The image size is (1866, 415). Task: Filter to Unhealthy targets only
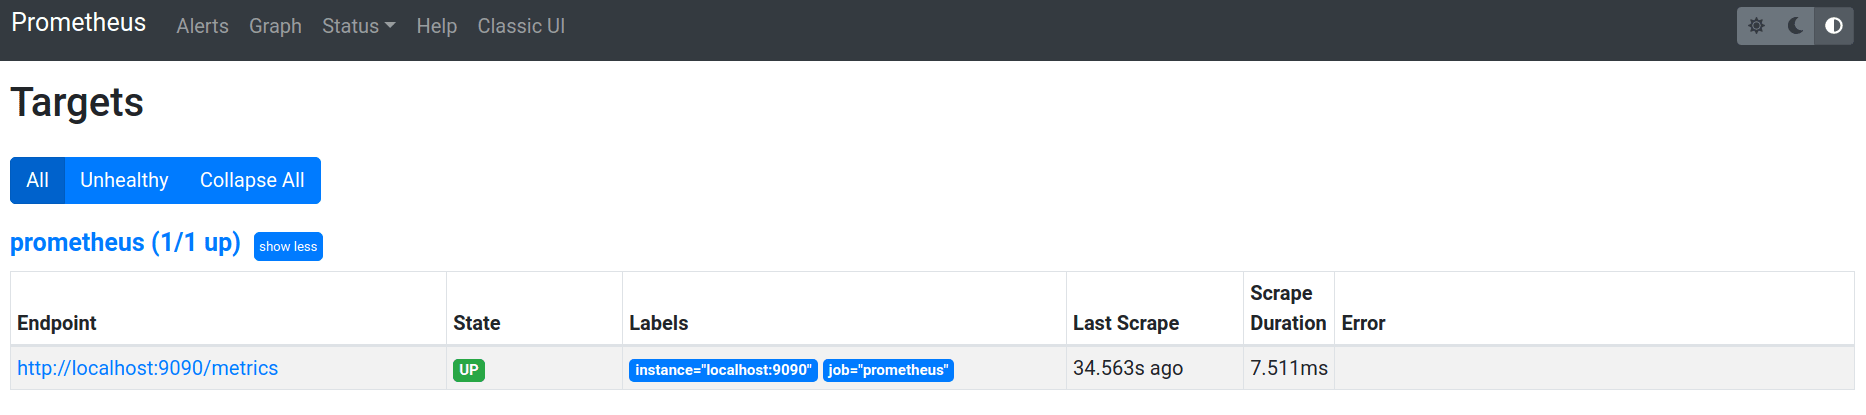point(124,180)
